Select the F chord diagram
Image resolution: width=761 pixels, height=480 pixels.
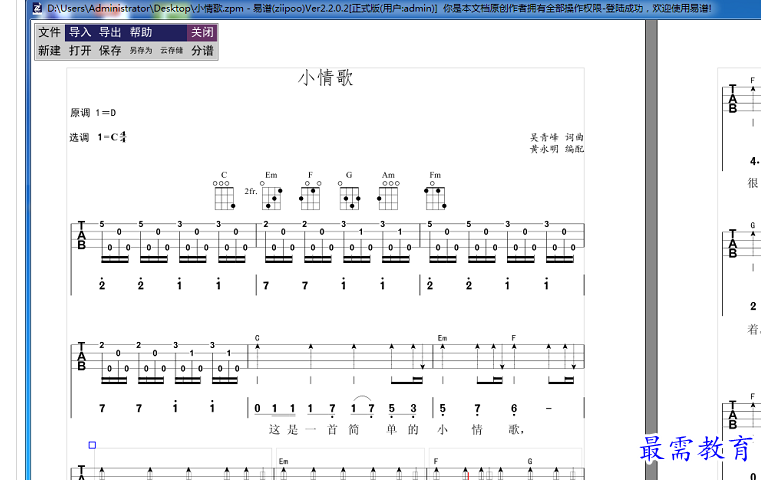(310, 191)
